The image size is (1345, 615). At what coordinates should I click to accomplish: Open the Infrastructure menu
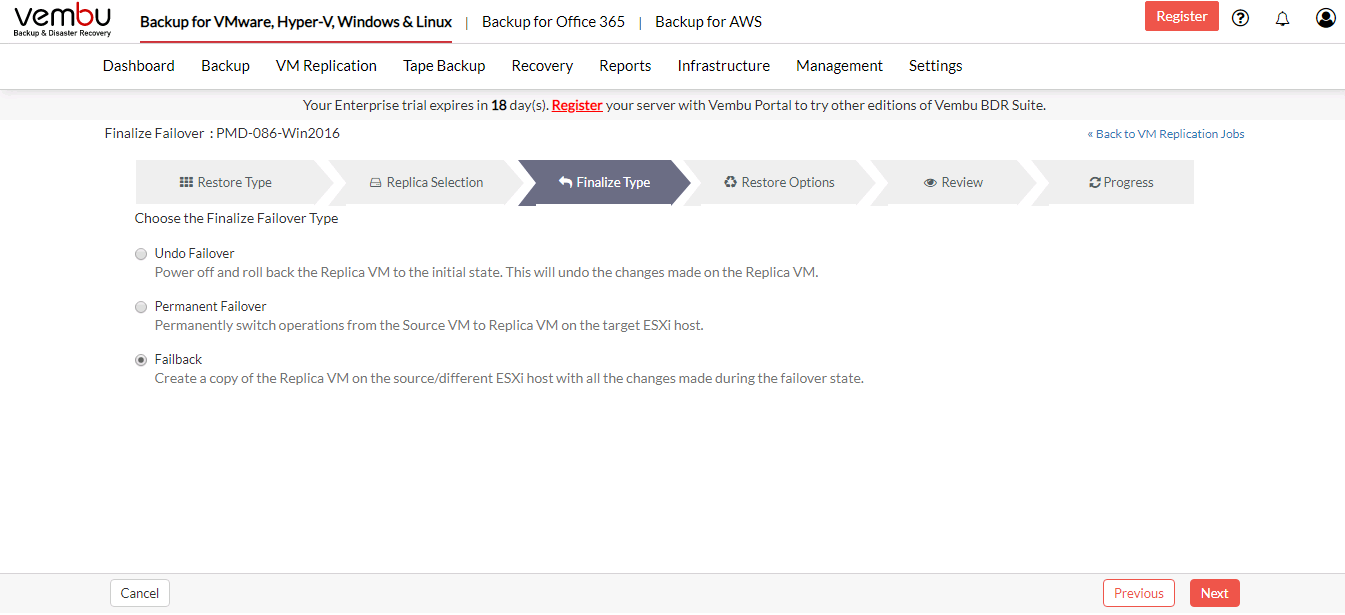(x=724, y=66)
